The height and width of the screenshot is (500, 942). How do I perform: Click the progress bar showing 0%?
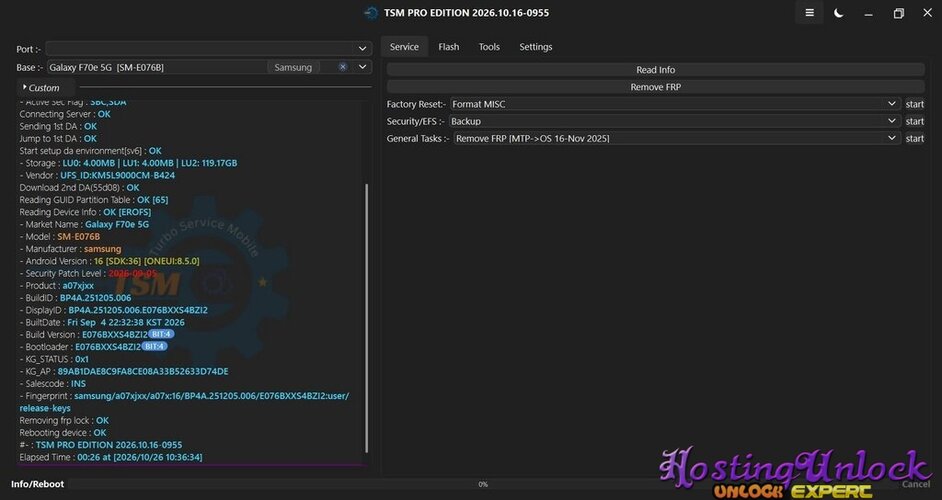483,484
